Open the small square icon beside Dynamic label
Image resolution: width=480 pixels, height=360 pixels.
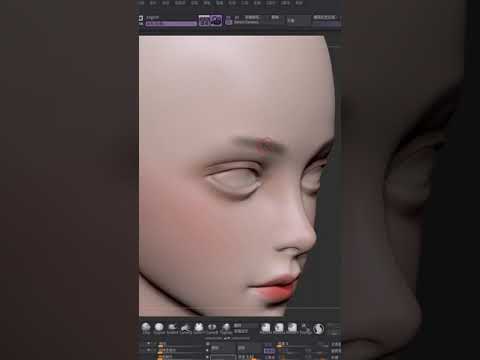click(x=229, y=22)
